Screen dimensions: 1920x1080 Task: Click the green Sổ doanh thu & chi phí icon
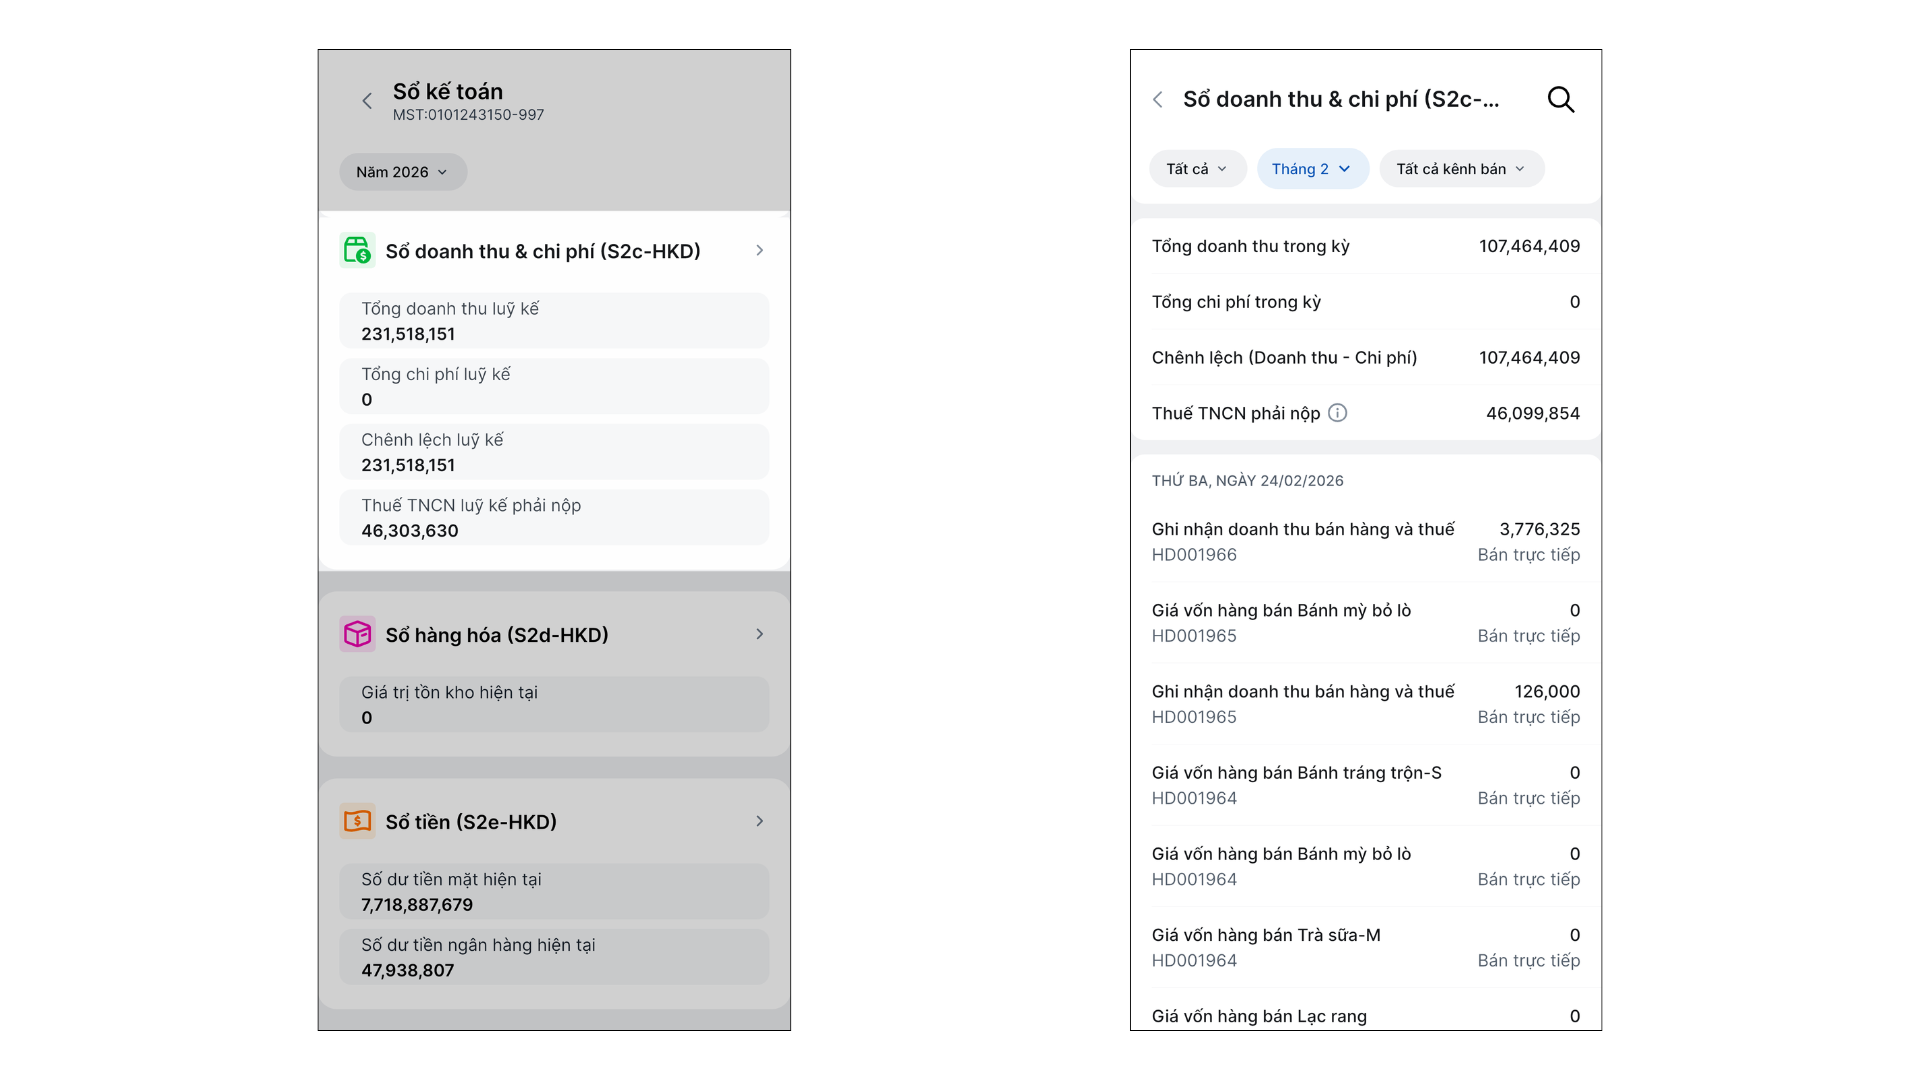tap(357, 251)
